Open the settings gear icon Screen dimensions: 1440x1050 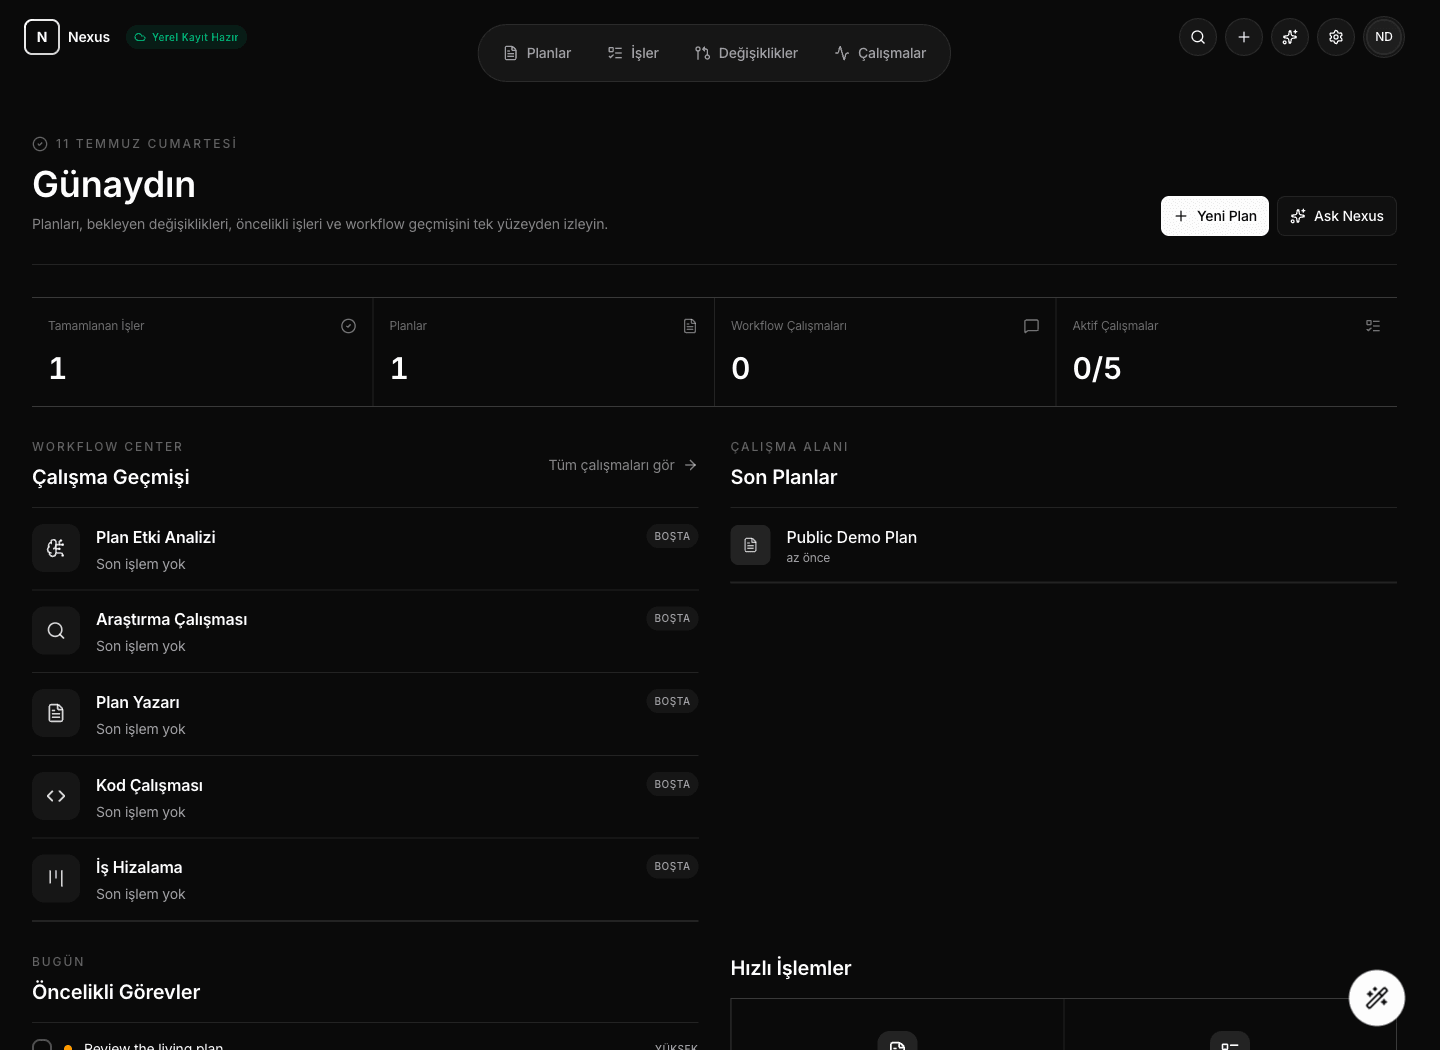(x=1336, y=37)
